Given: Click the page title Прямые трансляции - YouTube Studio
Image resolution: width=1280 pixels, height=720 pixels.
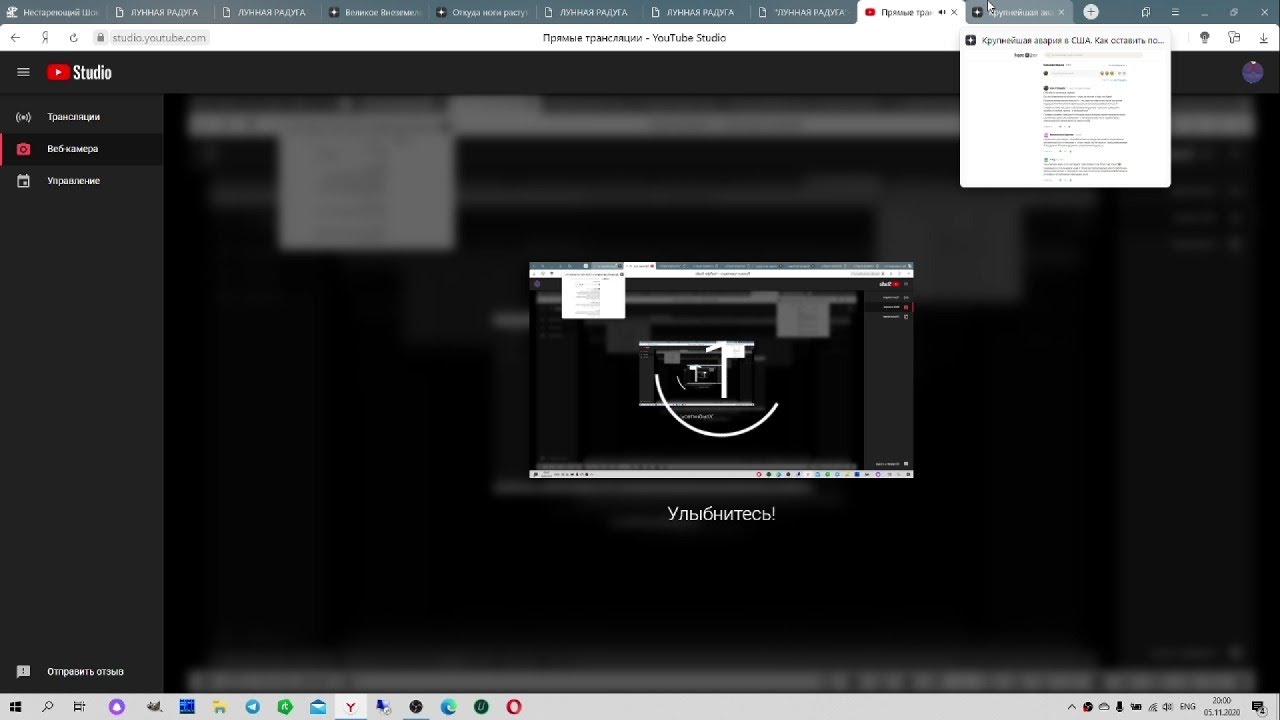Looking at the screenshot, I should point(634,38).
